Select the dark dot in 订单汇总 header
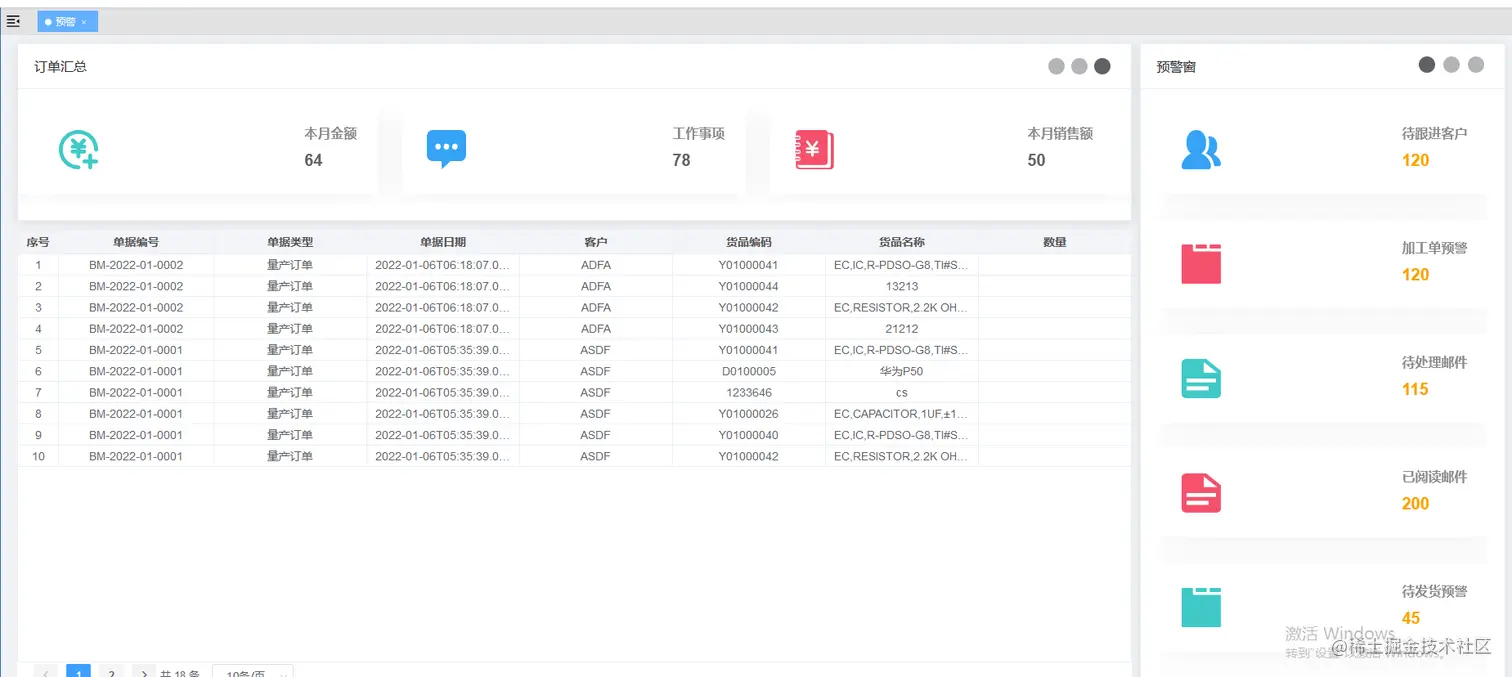This screenshot has height=677, width=1512. click(x=1102, y=66)
